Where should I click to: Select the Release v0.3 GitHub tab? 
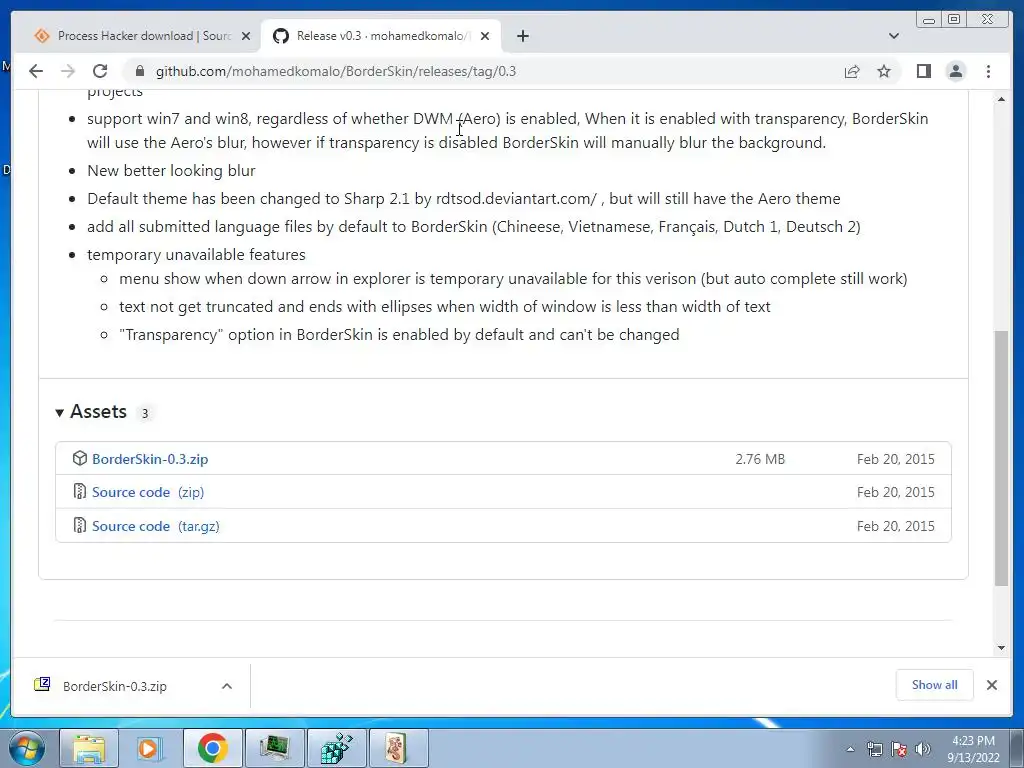(x=381, y=36)
